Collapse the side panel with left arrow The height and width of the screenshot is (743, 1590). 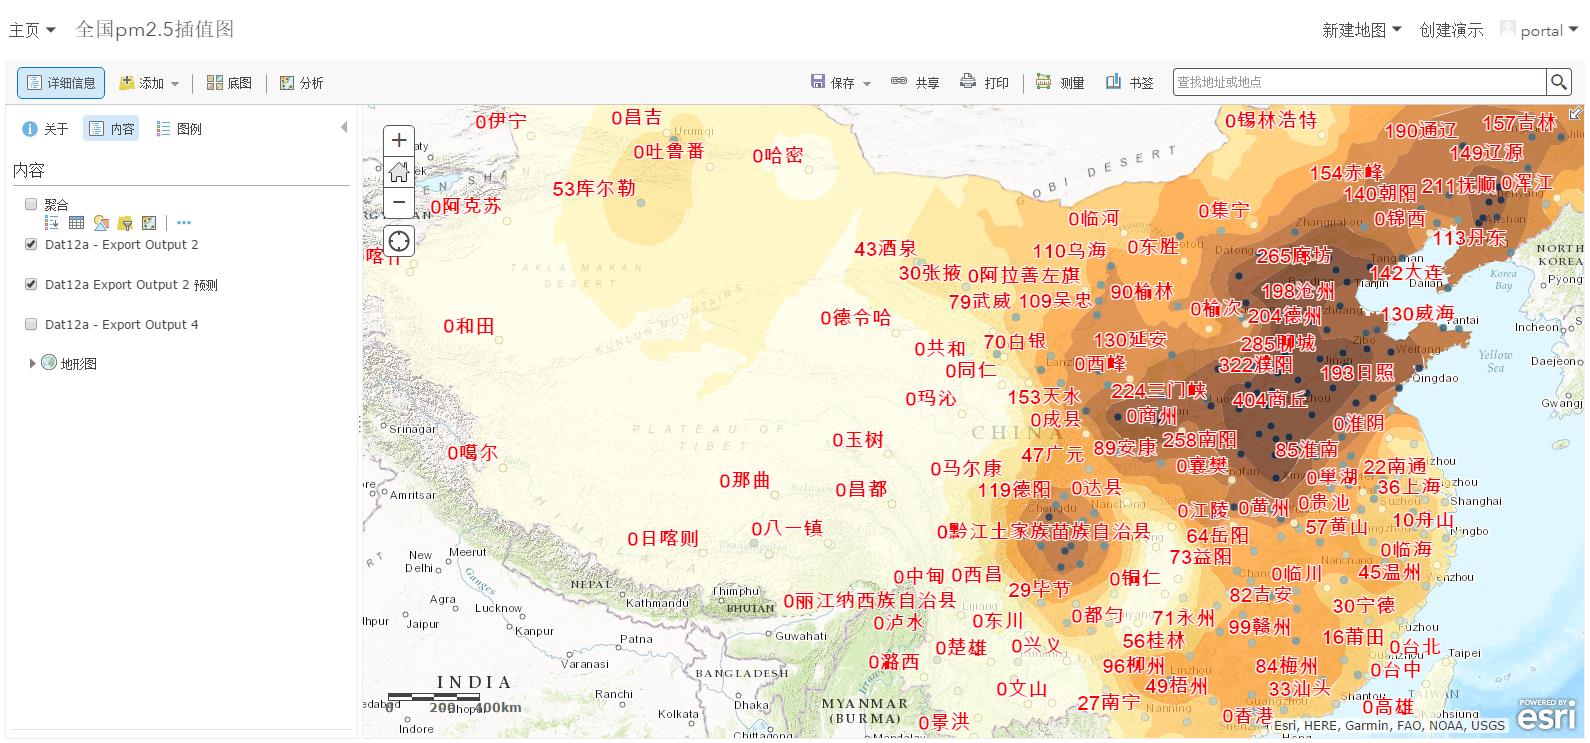(x=344, y=127)
